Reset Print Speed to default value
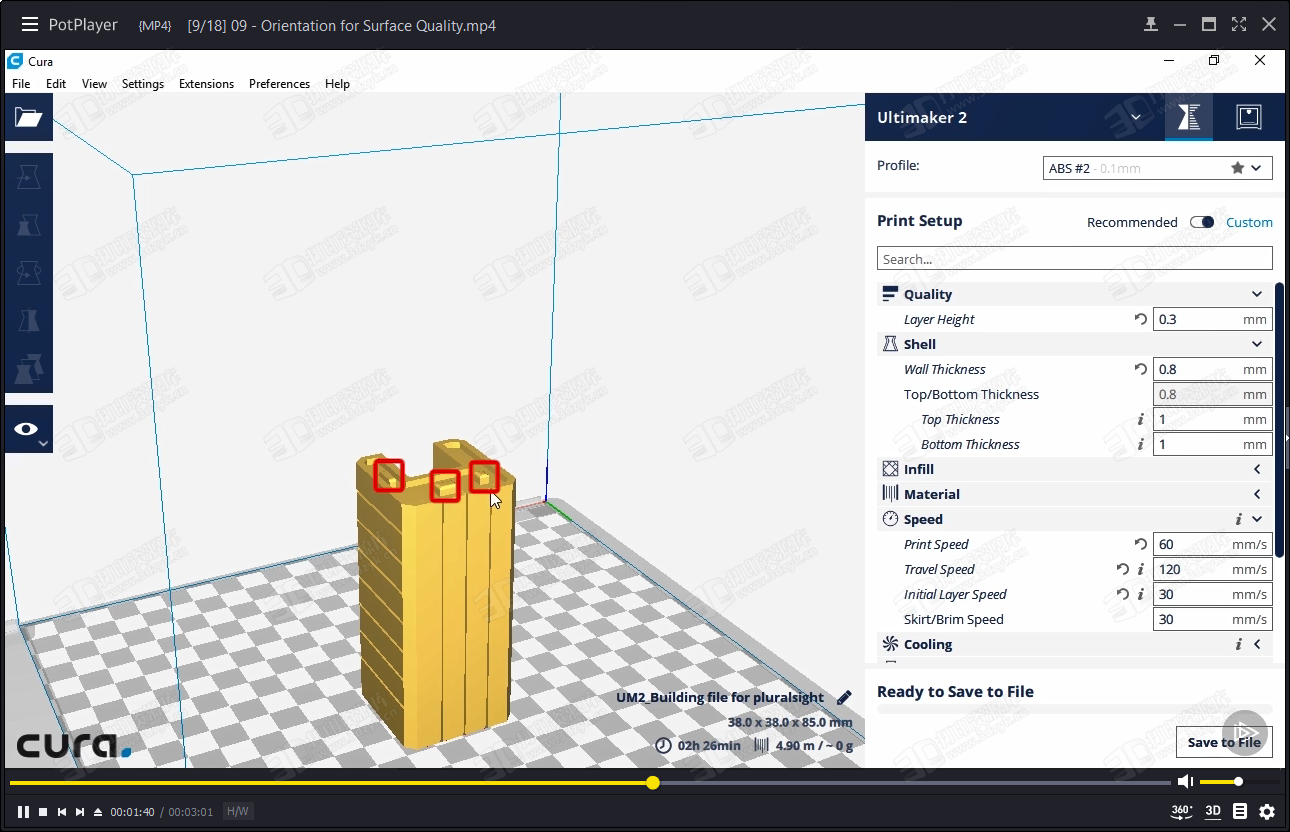The height and width of the screenshot is (832, 1290). (x=1141, y=544)
